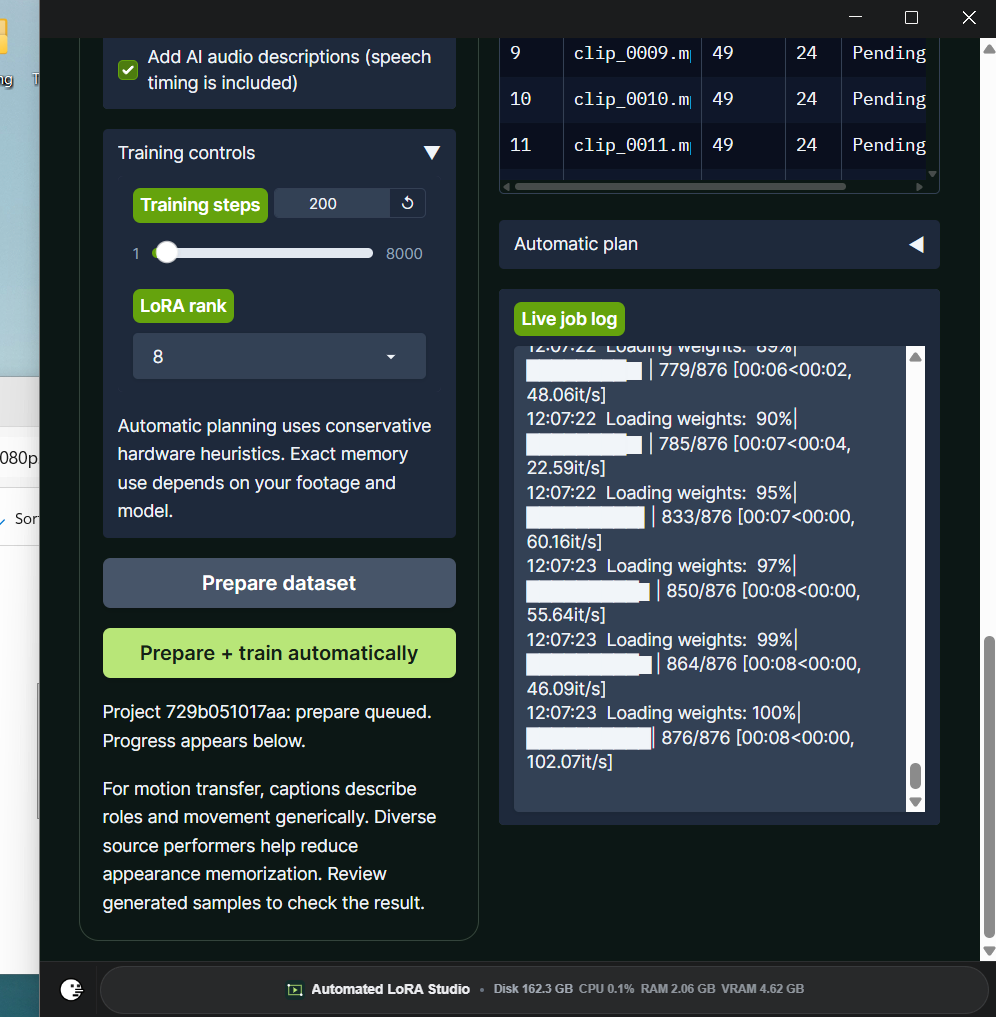The height and width of the screenshot is (1017, 996).
Task: Click the Live job log label
Action: click(x=569, y=319)
